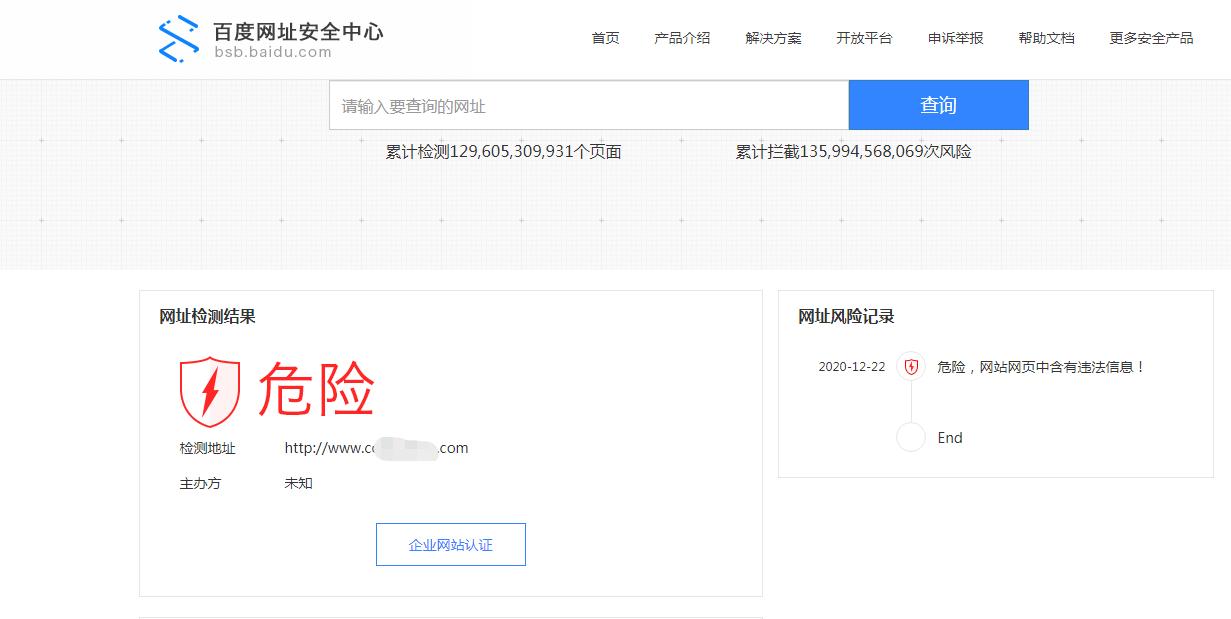Expand 更多安全产品 menu
This screenshot has width=1231, height=619.
(1150, 38)
